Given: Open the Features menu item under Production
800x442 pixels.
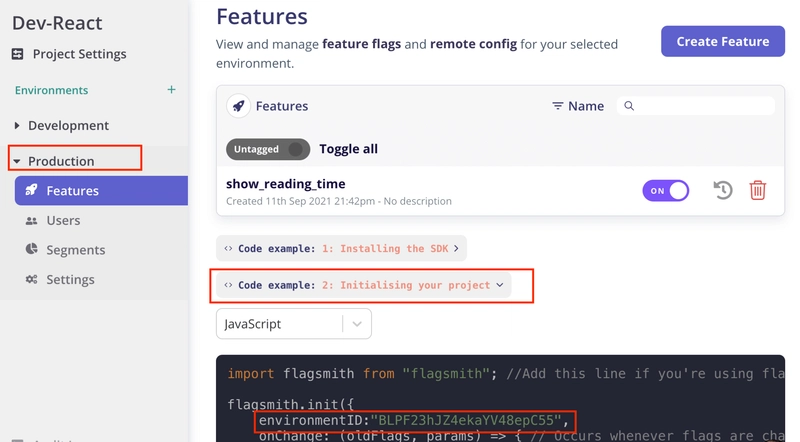Looking at the screenshot, I should 101,191.
